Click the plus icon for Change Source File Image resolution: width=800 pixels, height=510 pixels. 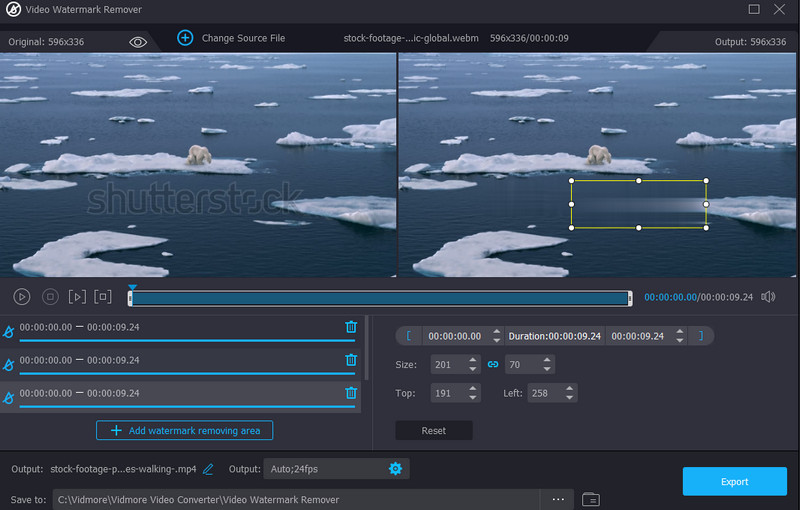pos(185,38)
